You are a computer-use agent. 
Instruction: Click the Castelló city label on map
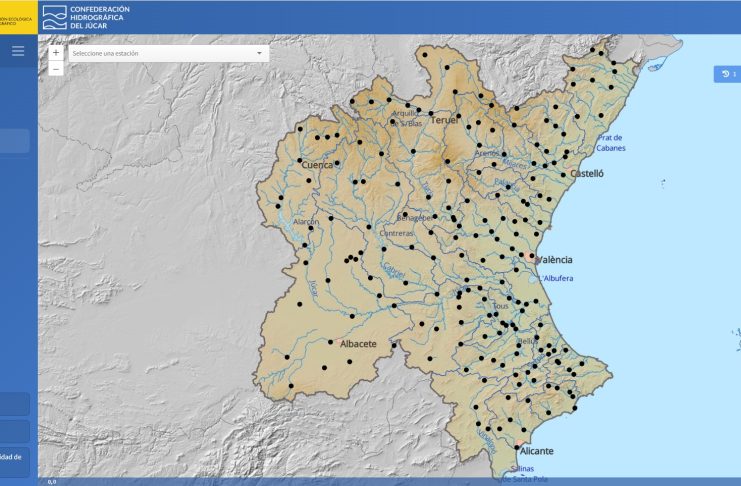tap(587, 174)
